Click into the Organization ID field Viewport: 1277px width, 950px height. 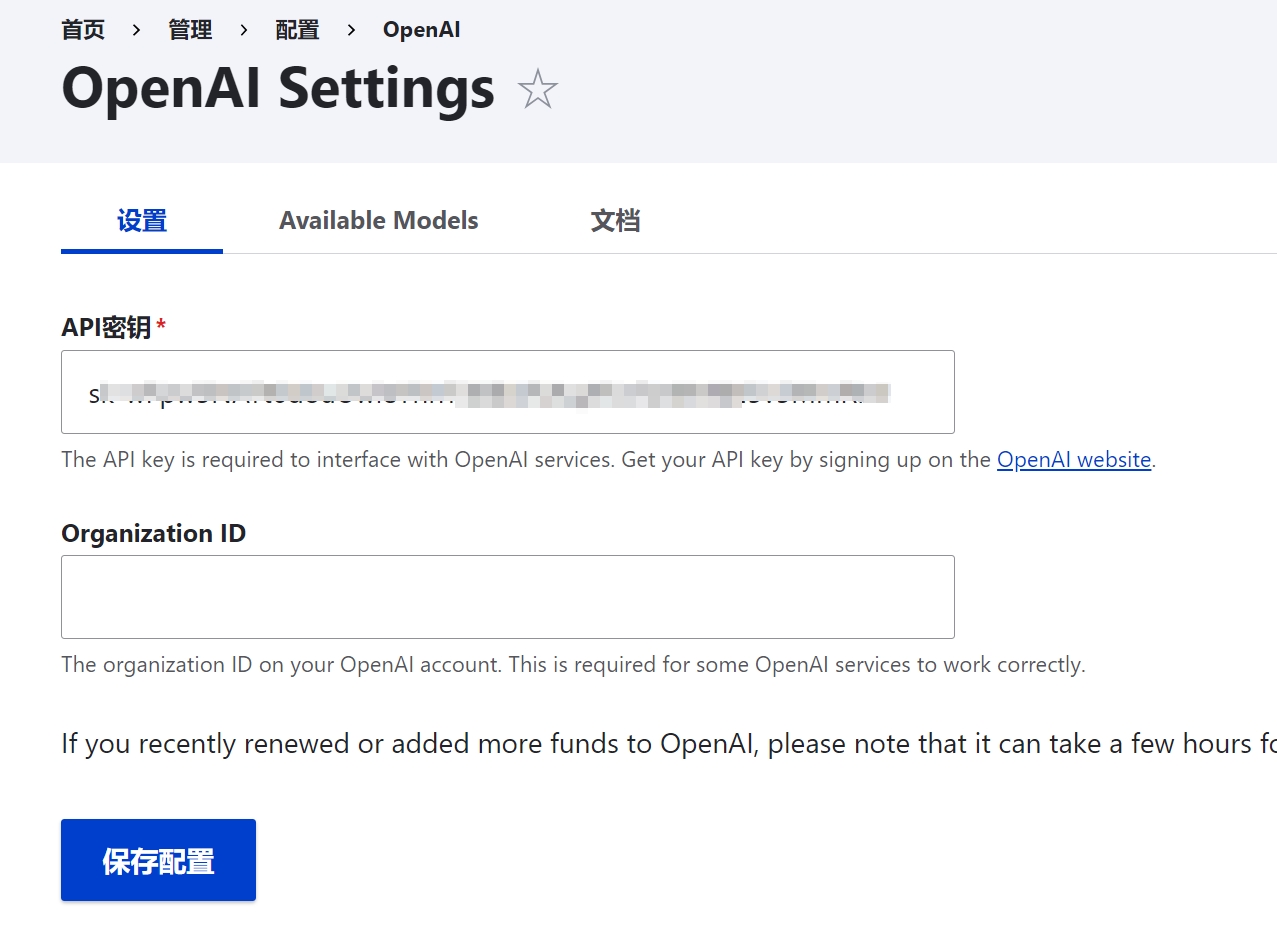click(x=508, y=597)
